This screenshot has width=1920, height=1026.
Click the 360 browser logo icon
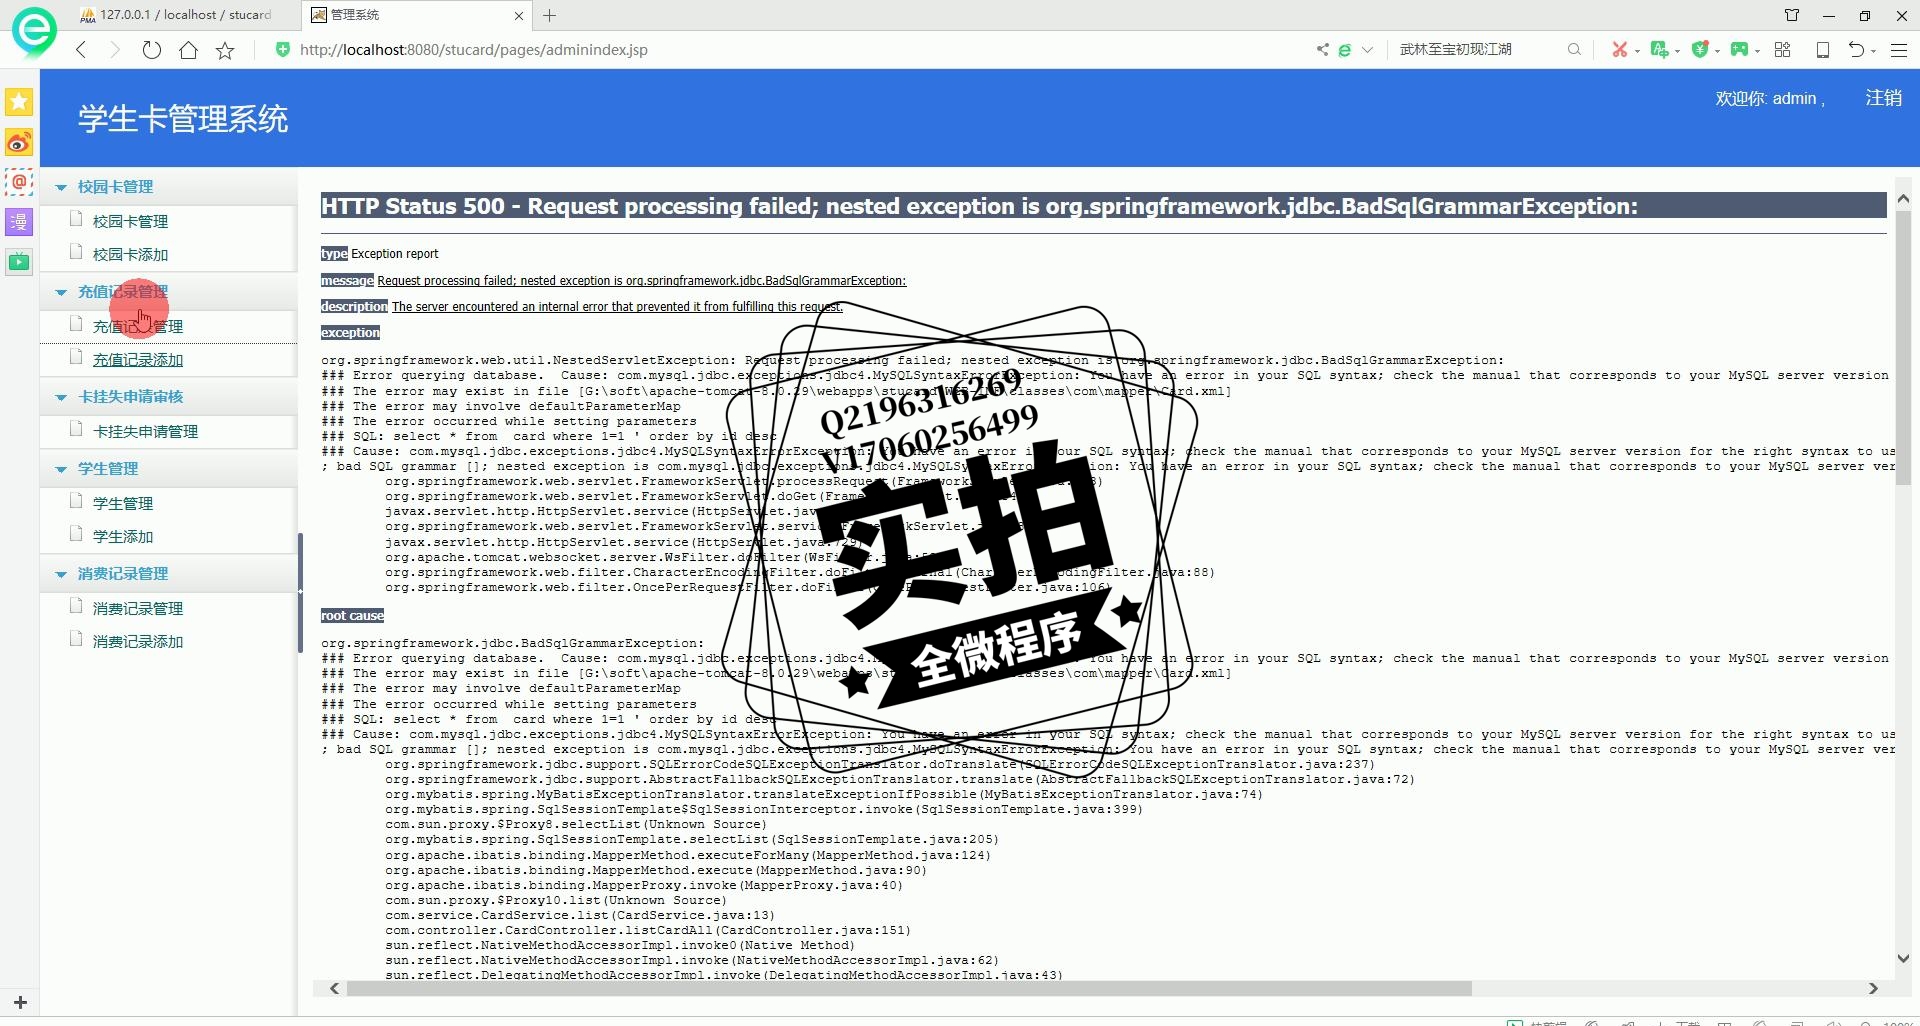34,31
